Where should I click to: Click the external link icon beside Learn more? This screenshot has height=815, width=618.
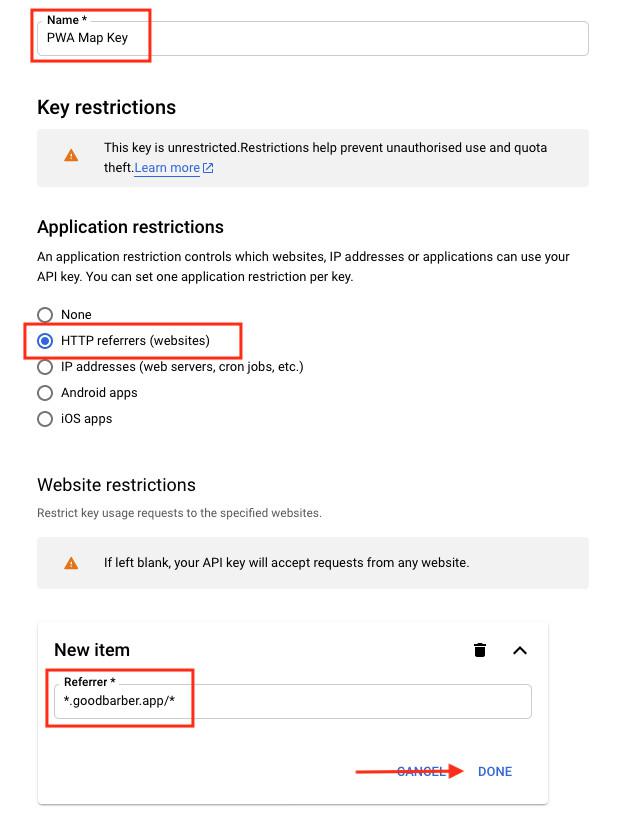pyautogui.click(x=208, y=168)
